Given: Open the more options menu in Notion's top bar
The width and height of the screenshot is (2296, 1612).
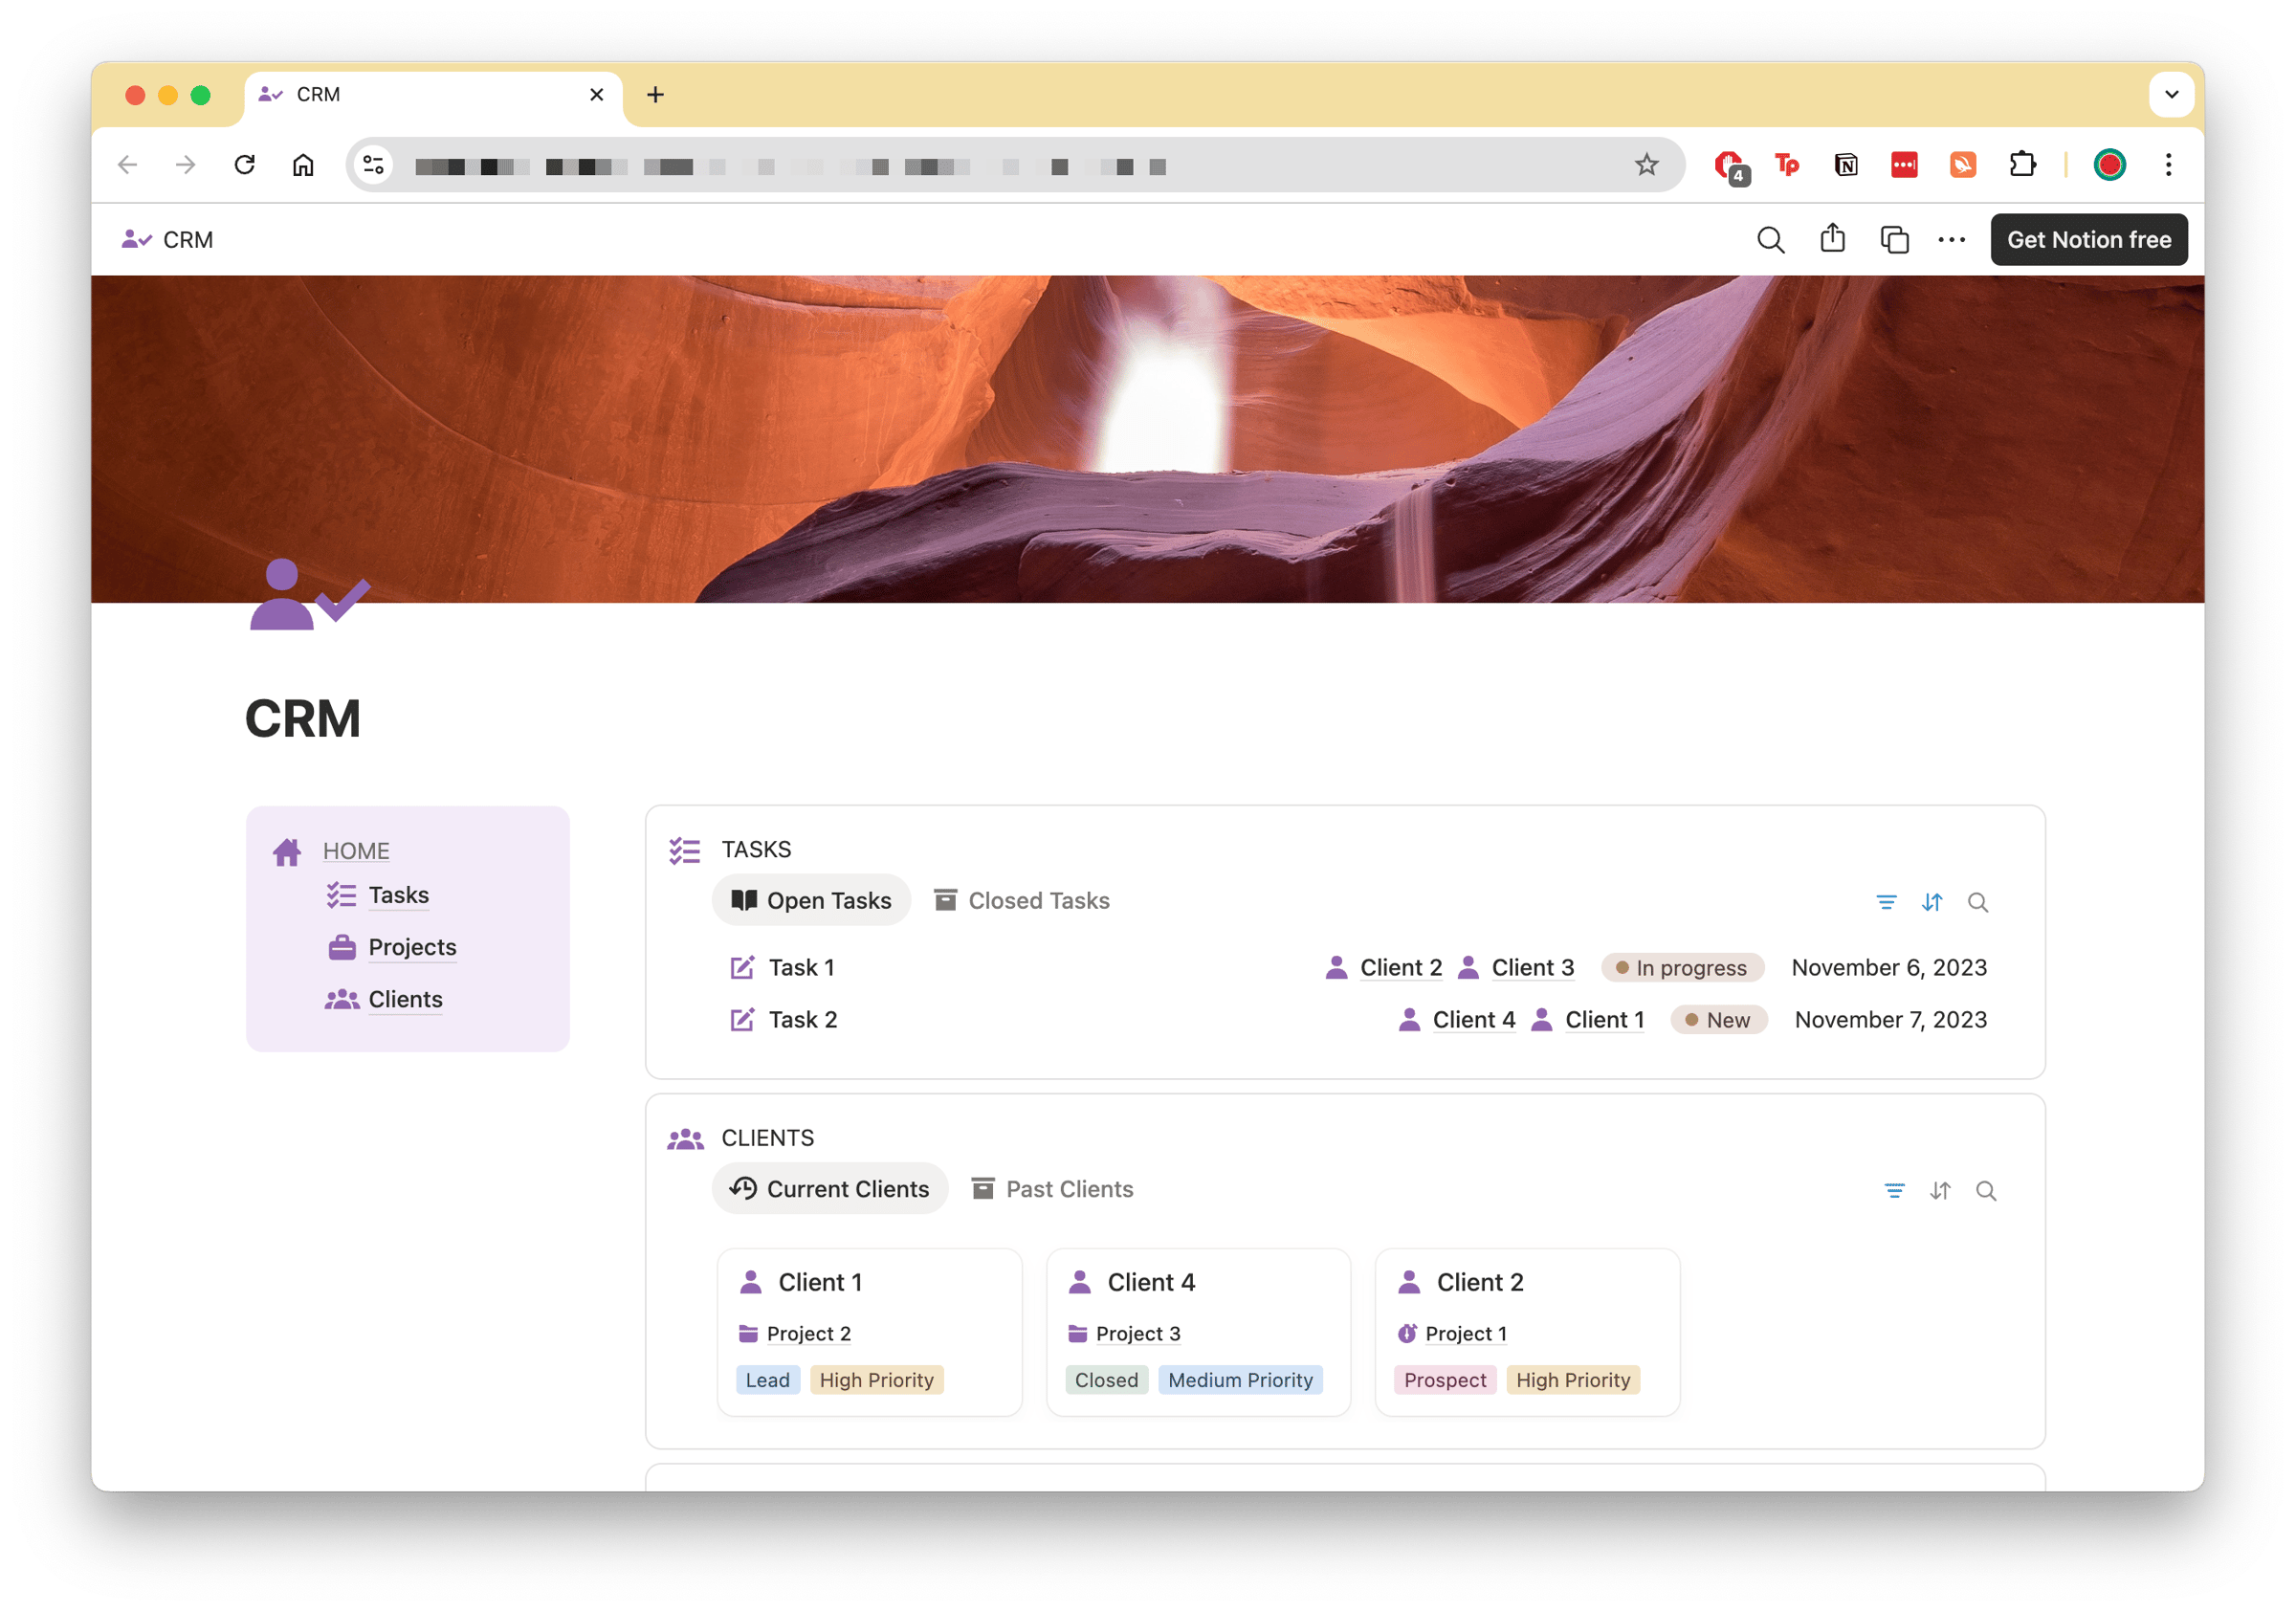Looking at the screenshot, I should [1950, 239].
